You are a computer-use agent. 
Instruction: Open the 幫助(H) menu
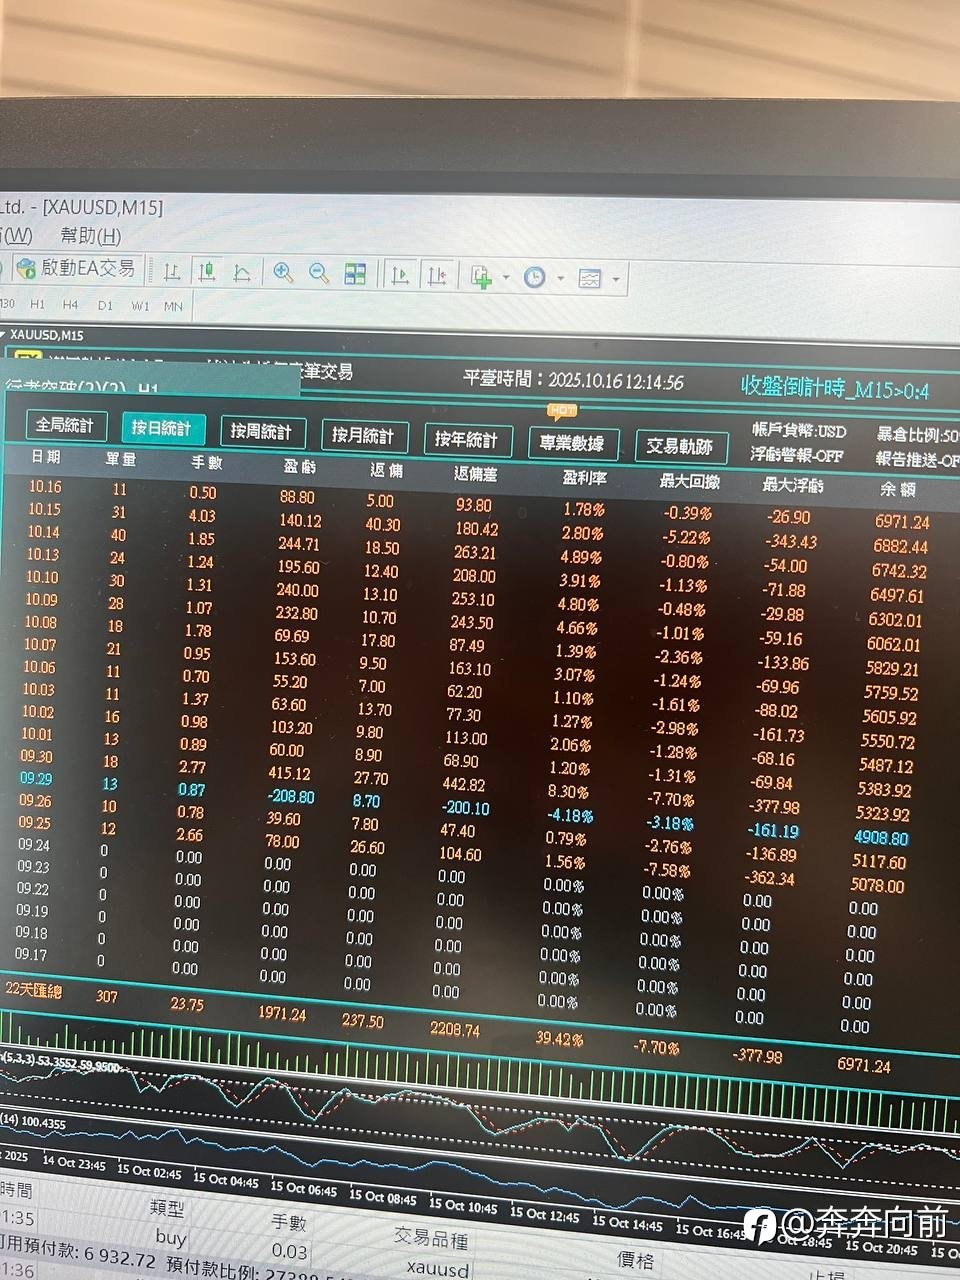click(x=91, y=235)
